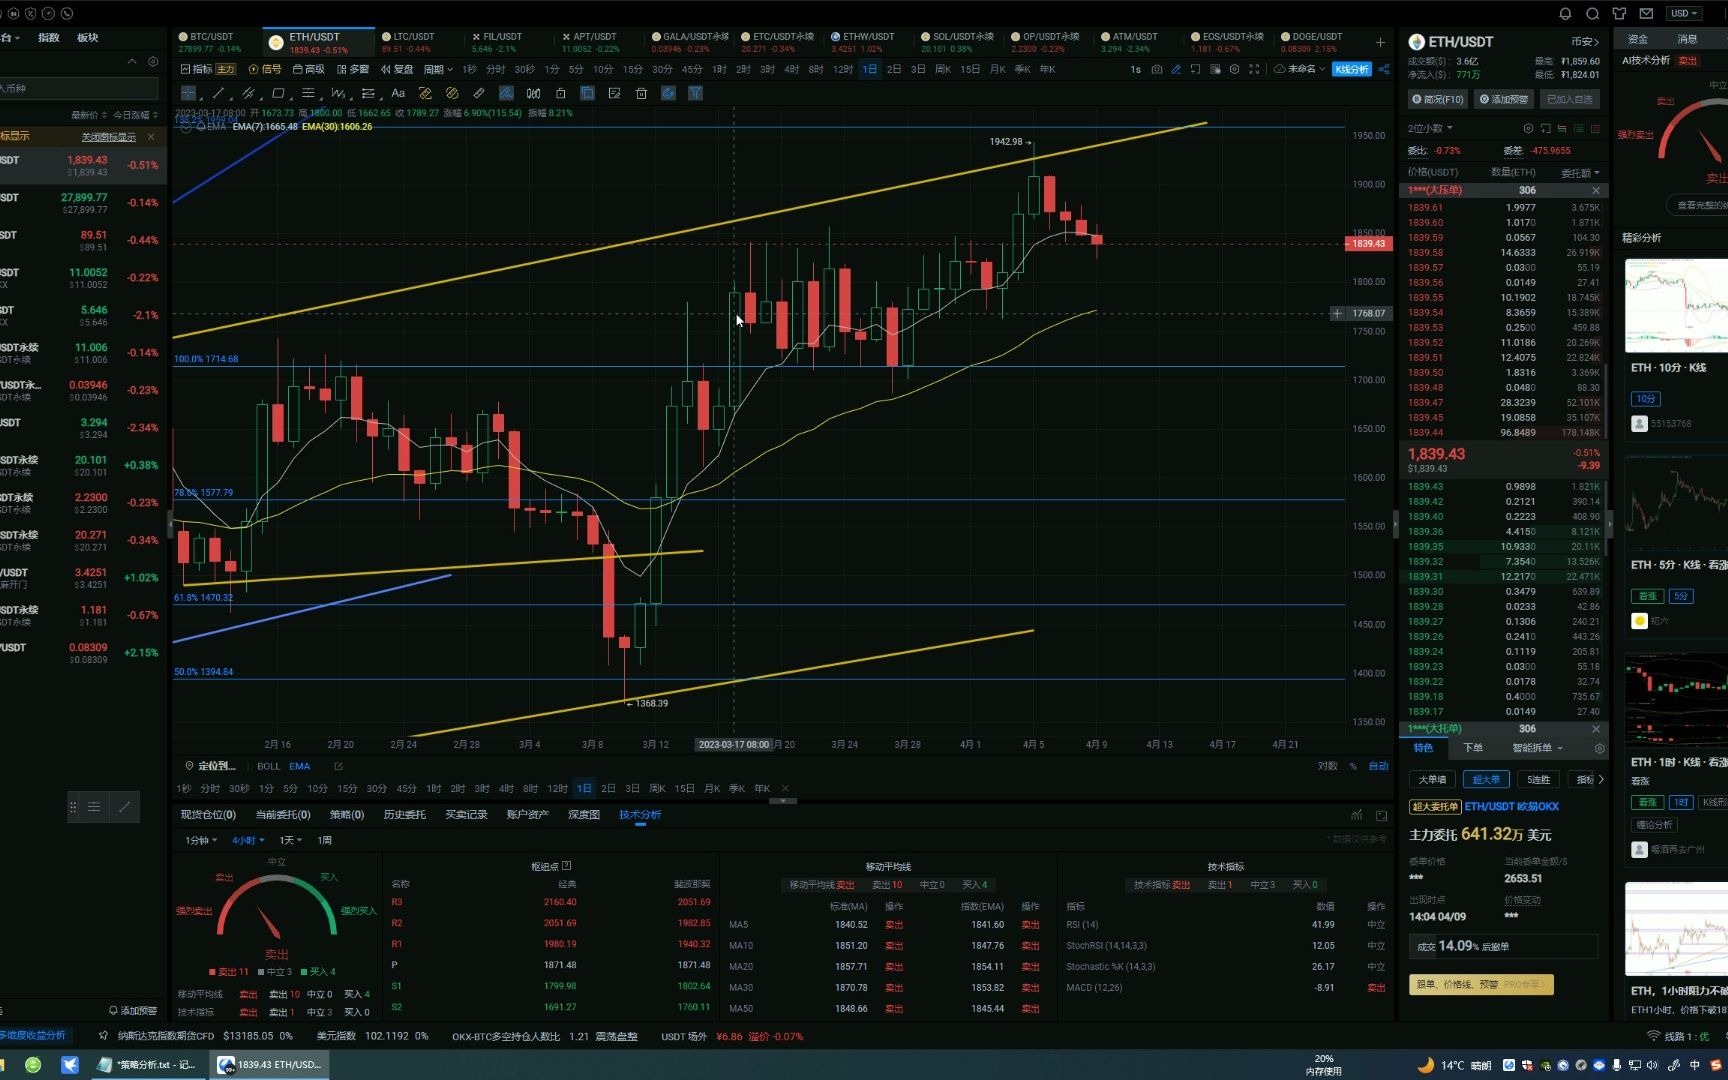This screenshot has width=1728, height=1080.
Task: Select the Aa text annotation tool
Action: [398, 93]
